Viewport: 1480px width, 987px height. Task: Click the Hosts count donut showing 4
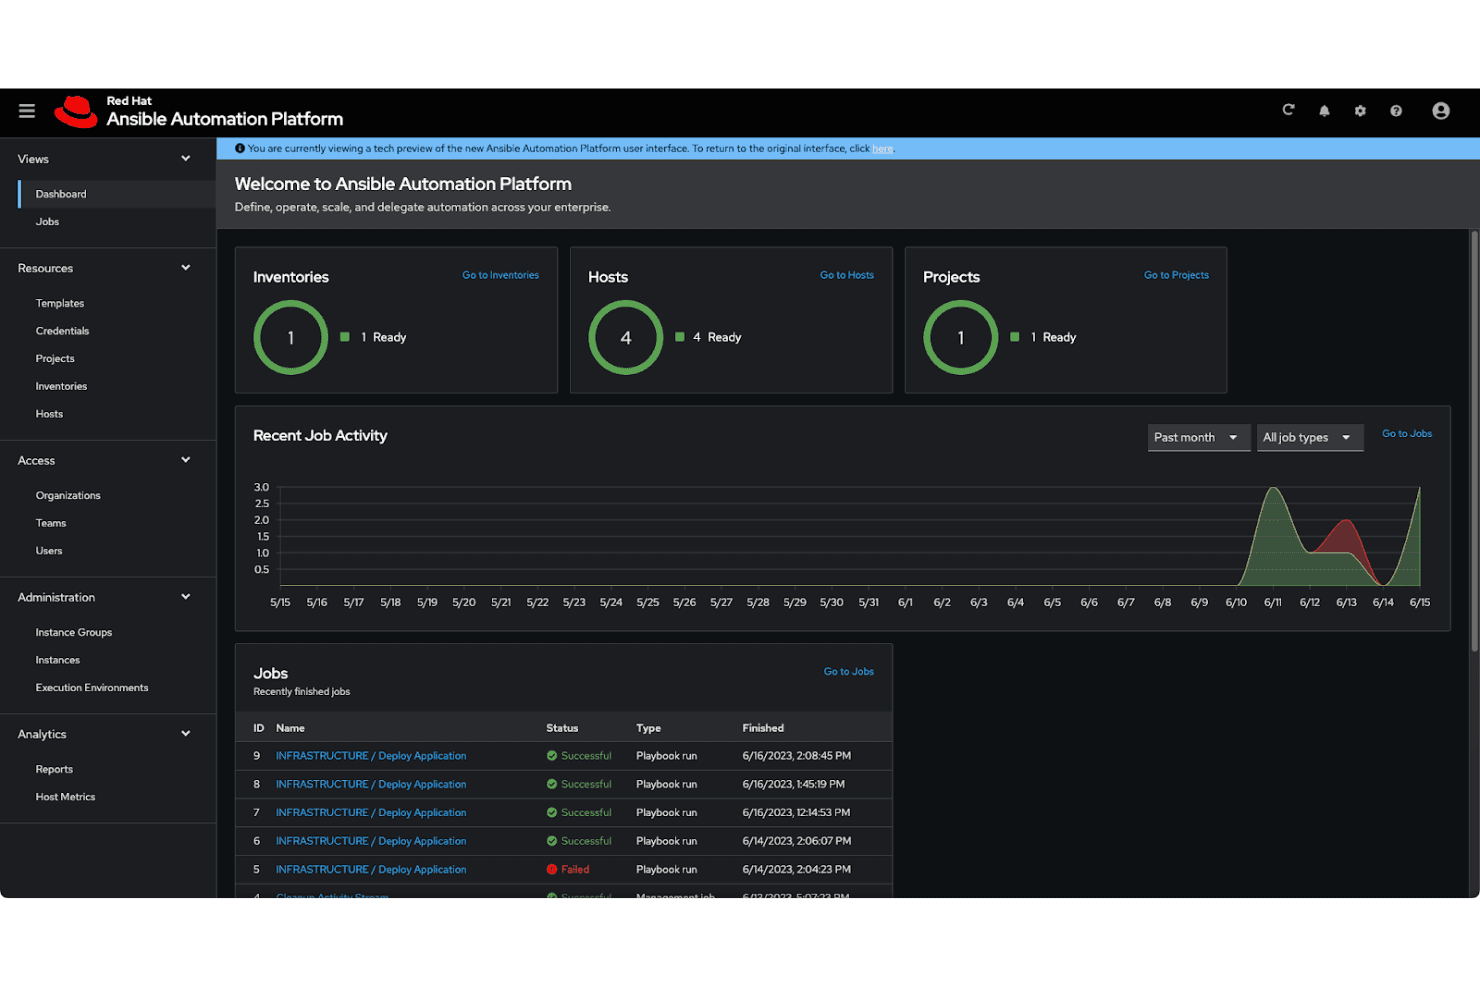(626, 338)
